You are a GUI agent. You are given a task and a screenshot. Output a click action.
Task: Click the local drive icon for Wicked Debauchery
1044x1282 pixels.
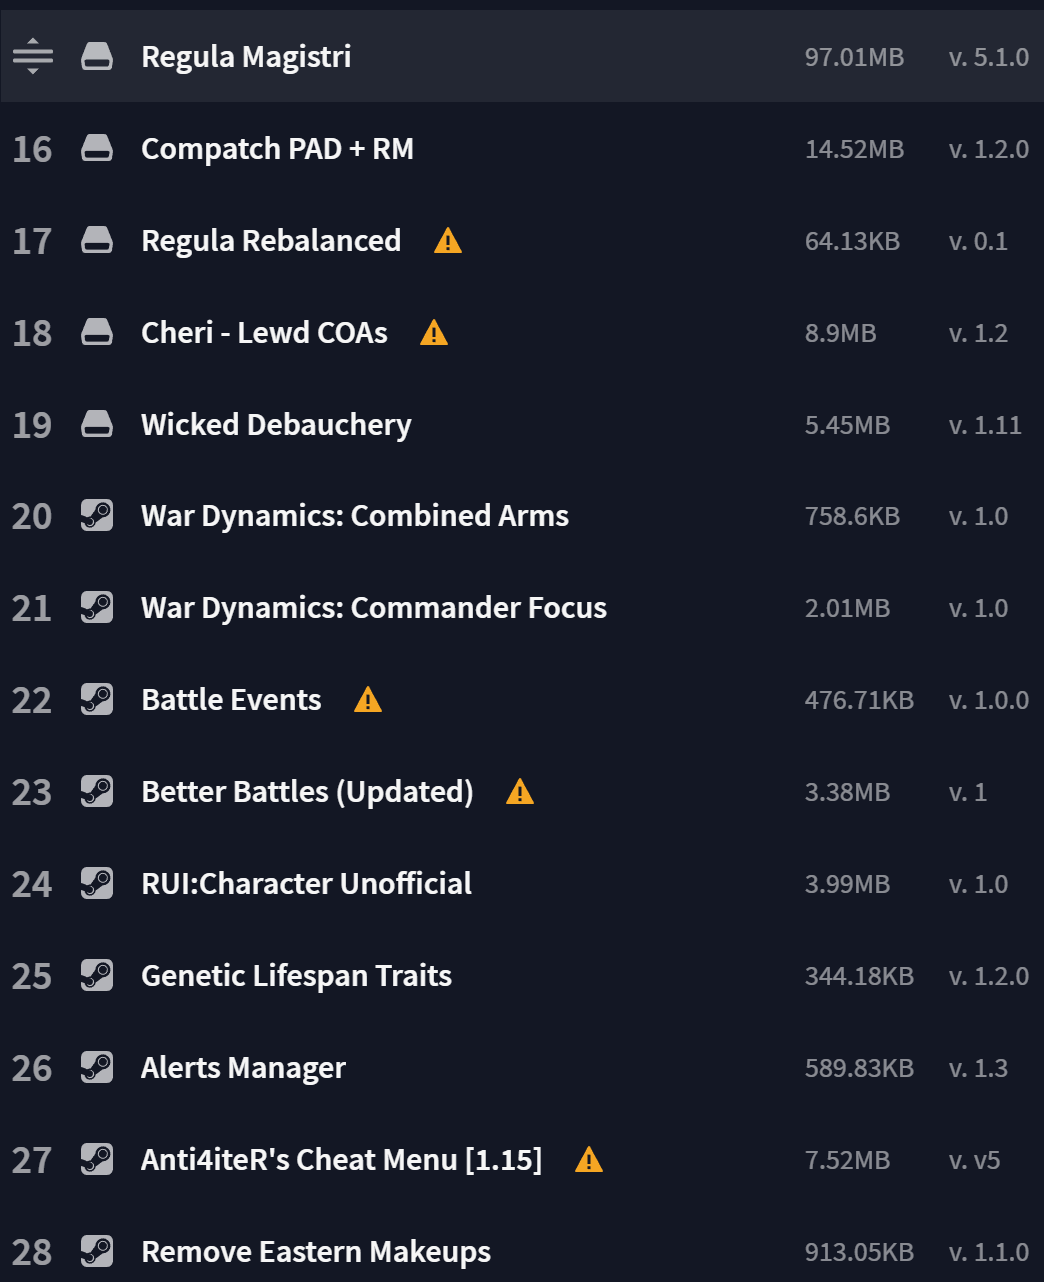[97, 424]
